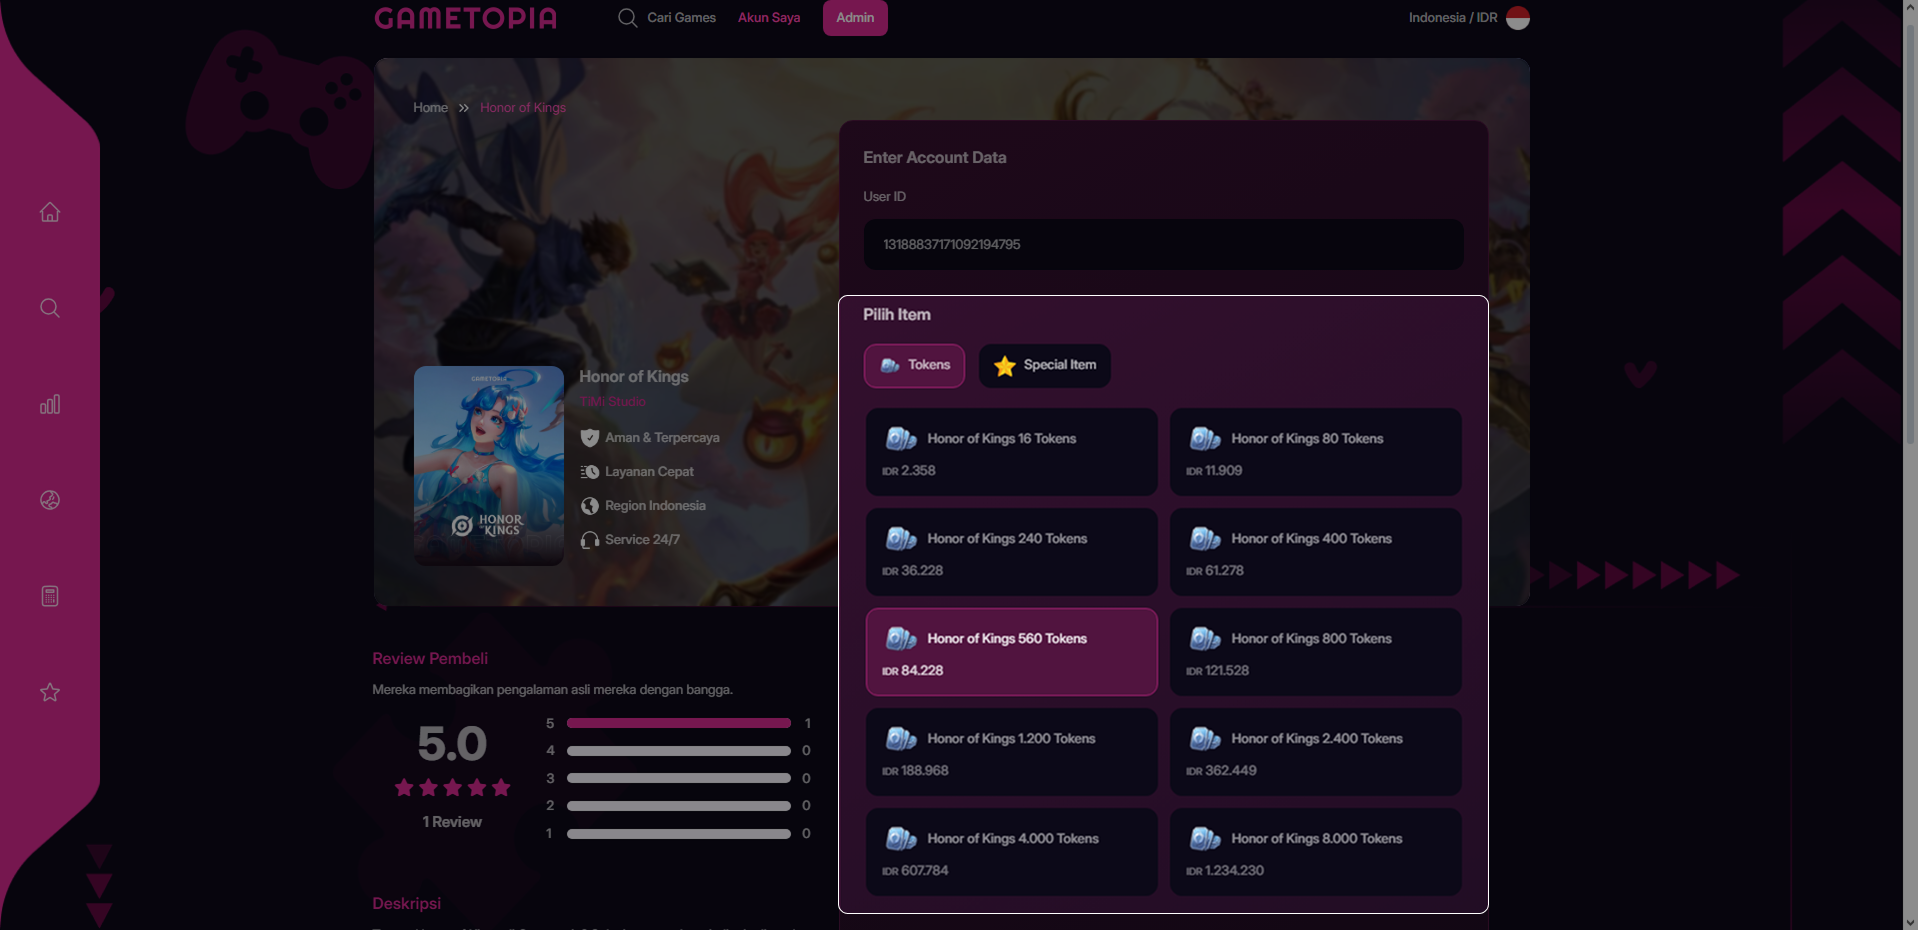1918x930 pixels.
Task: Select Honor of Kings 8.000 Tokens
Action: (1315, 852)
